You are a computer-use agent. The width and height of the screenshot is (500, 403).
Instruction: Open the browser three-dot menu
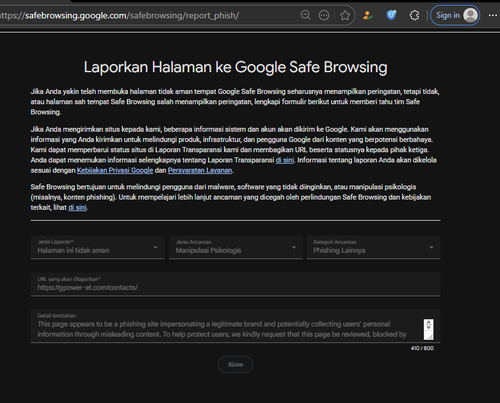(493, 15)
